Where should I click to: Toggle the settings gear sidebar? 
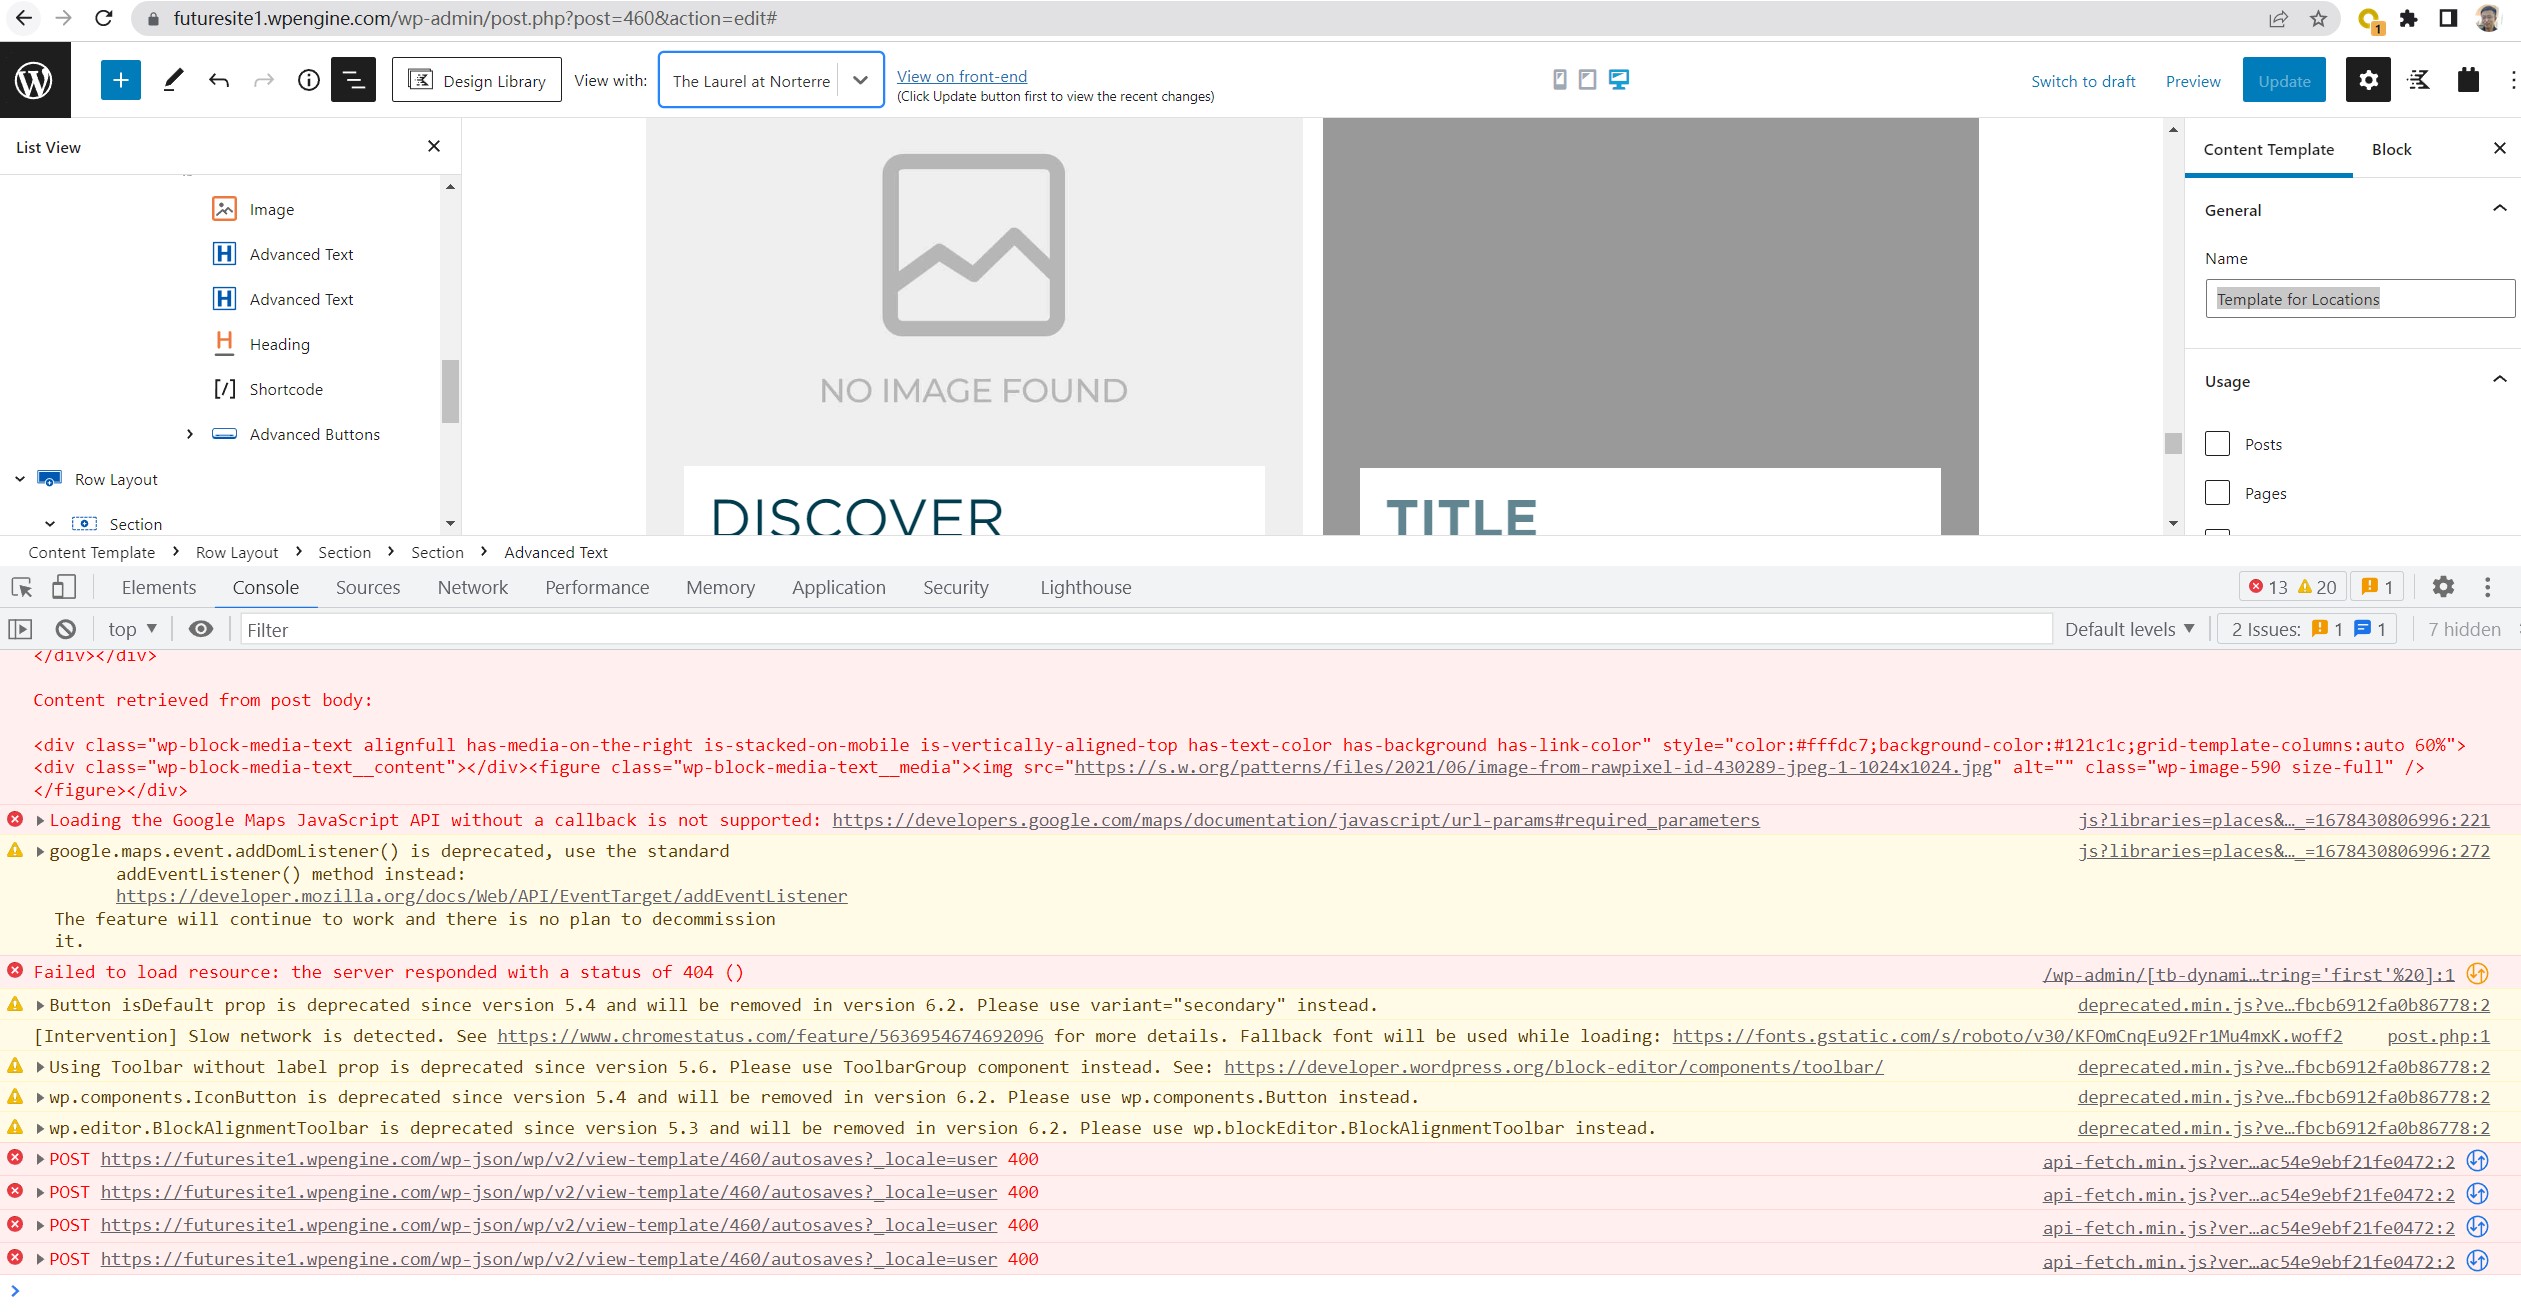2368,80
